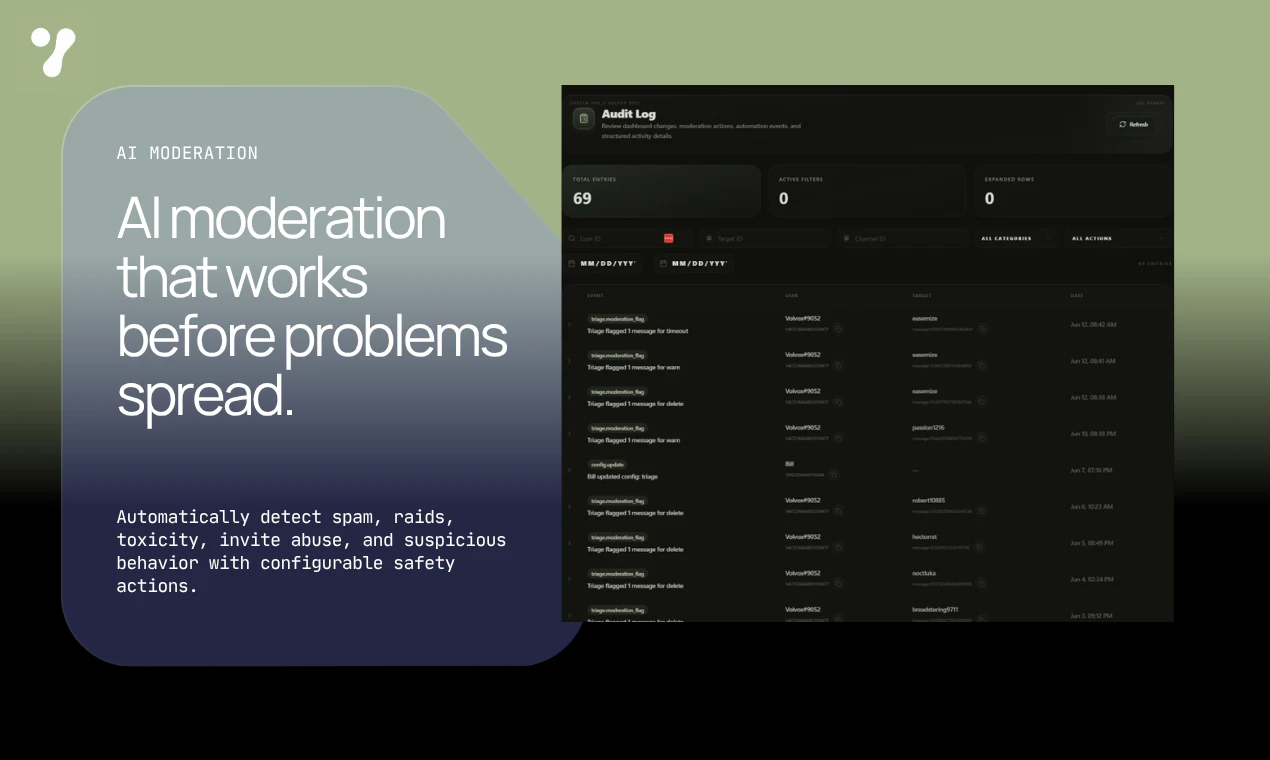1270x760 pixels.
Task: Click the target name passion1216
Action: tap(929, 428)
